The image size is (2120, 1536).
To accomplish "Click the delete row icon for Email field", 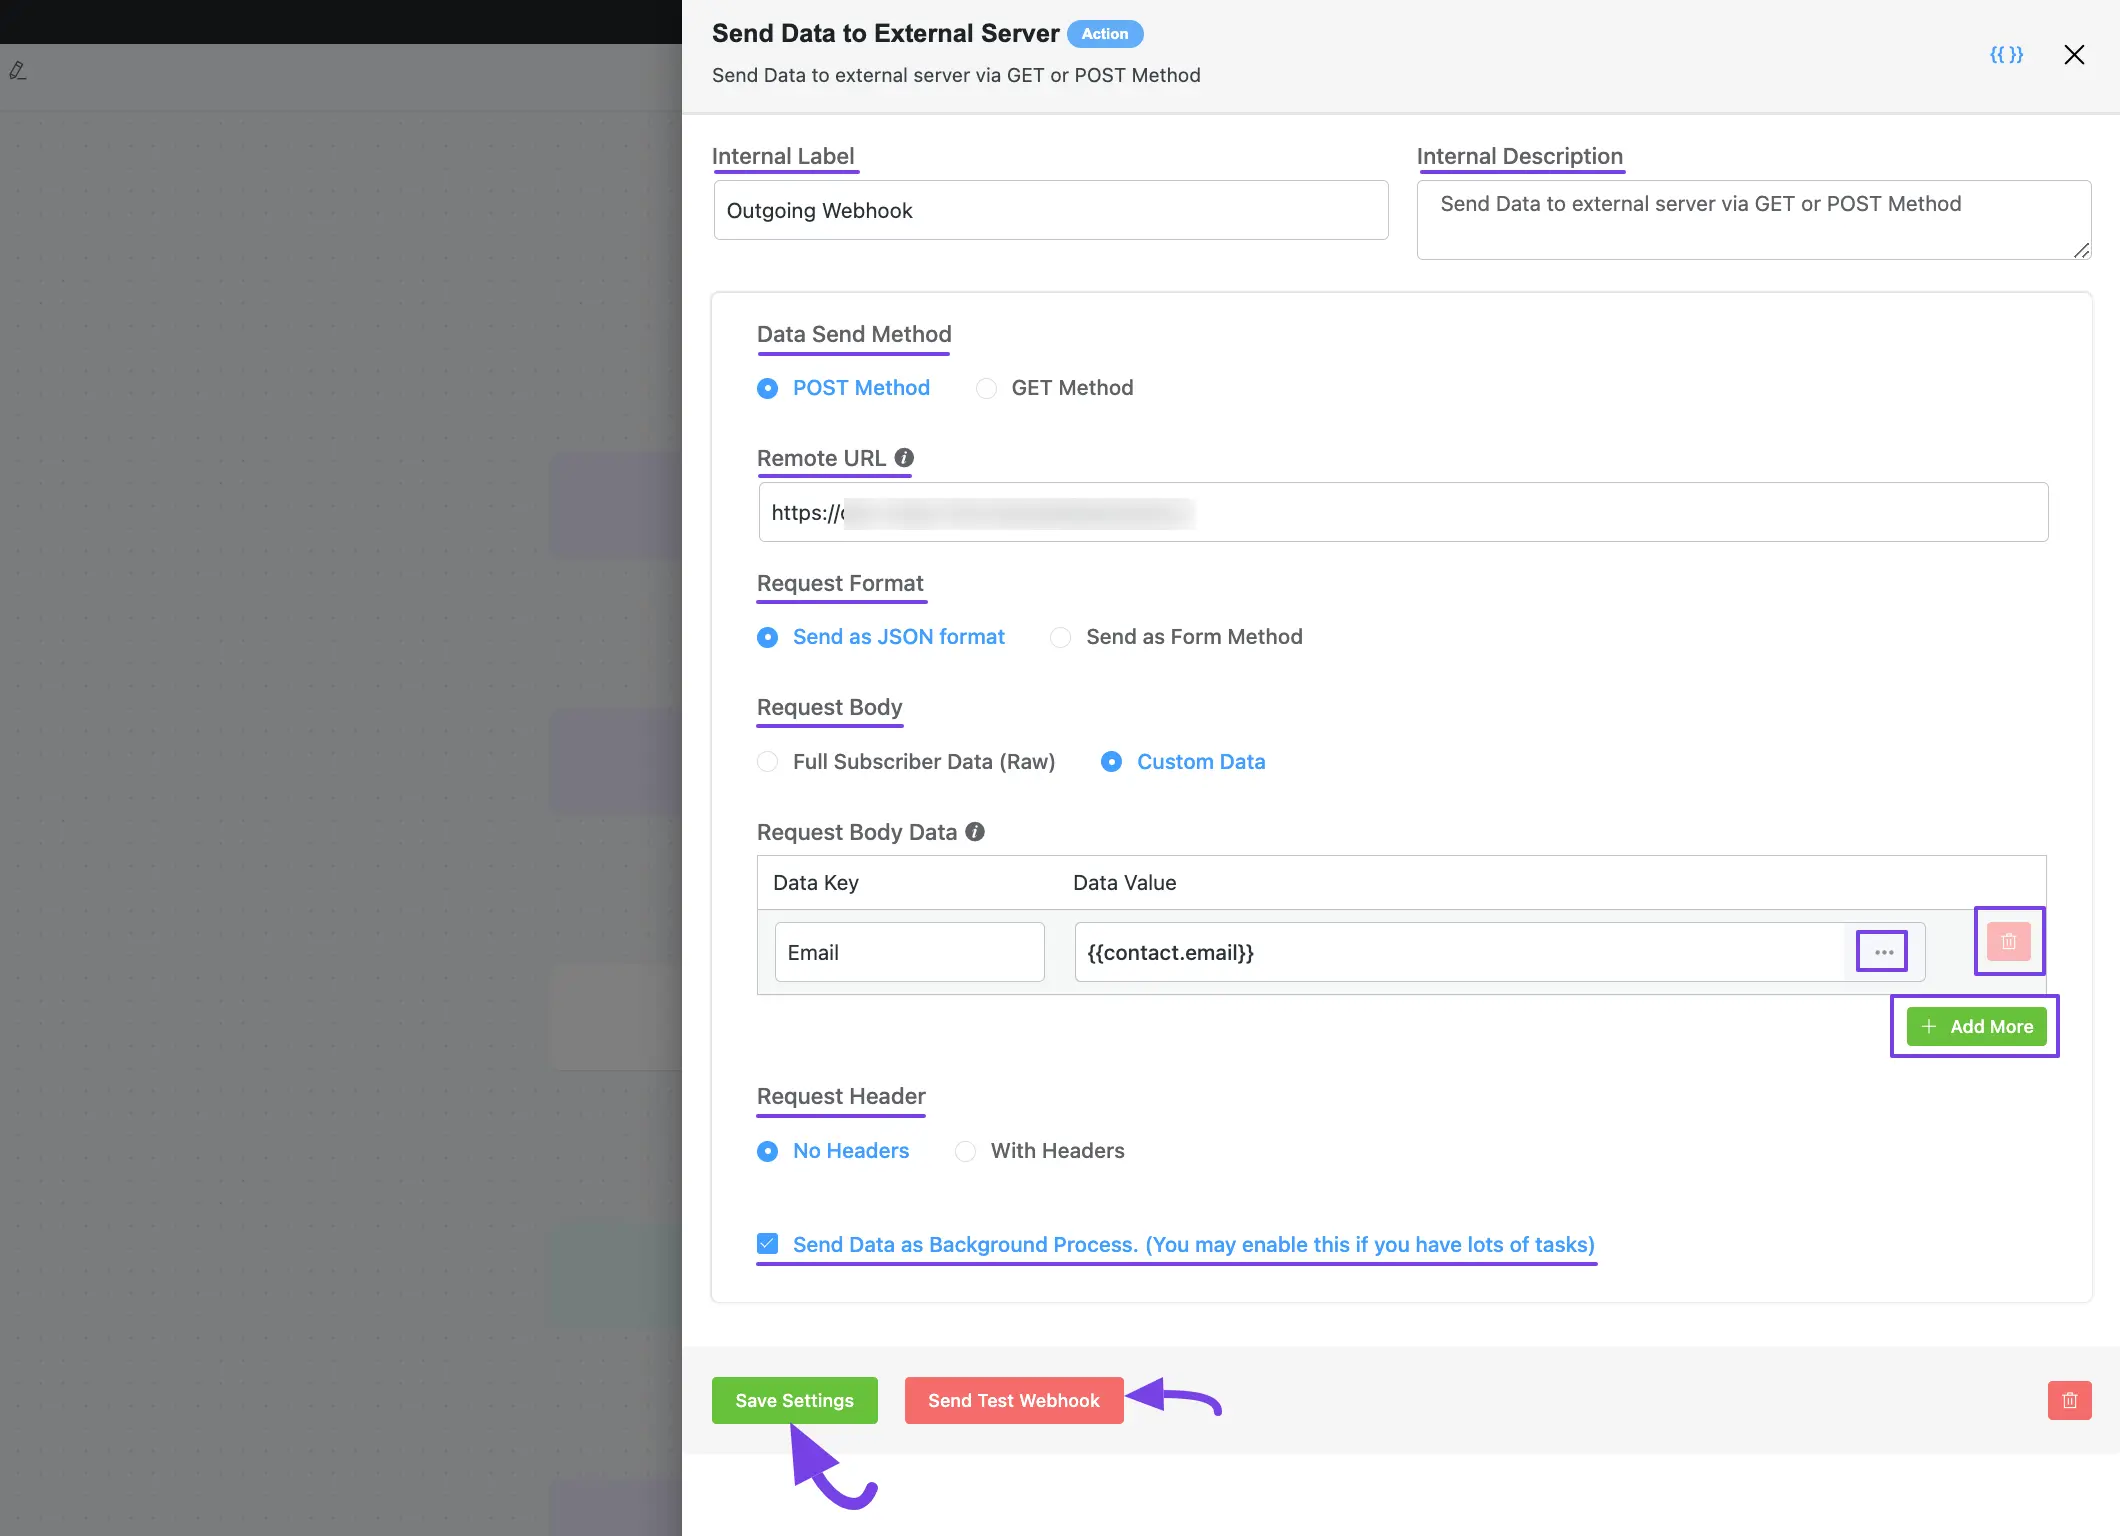I will pos(2010,942).
